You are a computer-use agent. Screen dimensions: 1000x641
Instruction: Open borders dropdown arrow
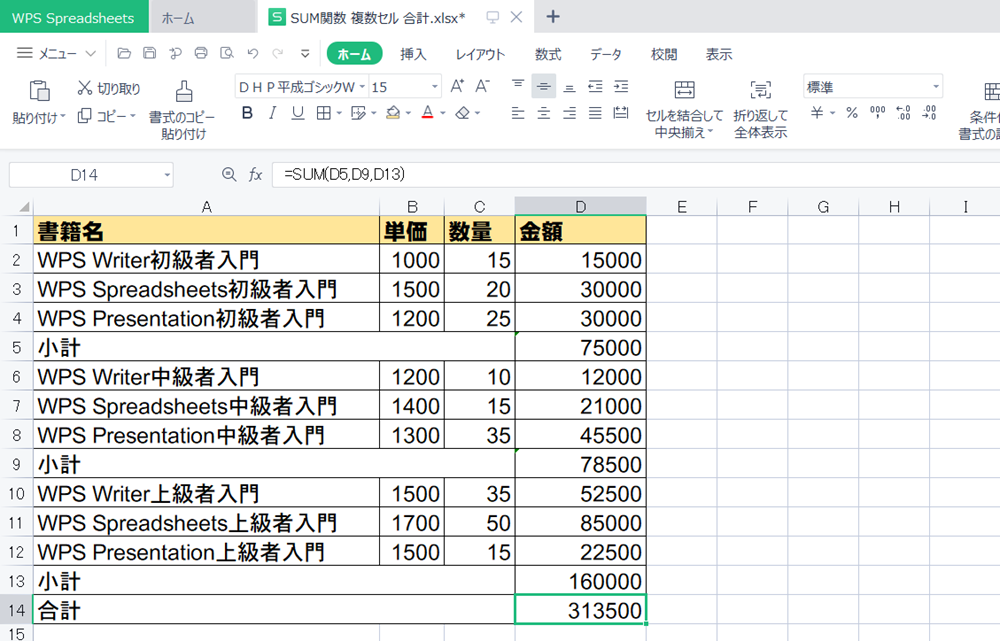[339, 113]
